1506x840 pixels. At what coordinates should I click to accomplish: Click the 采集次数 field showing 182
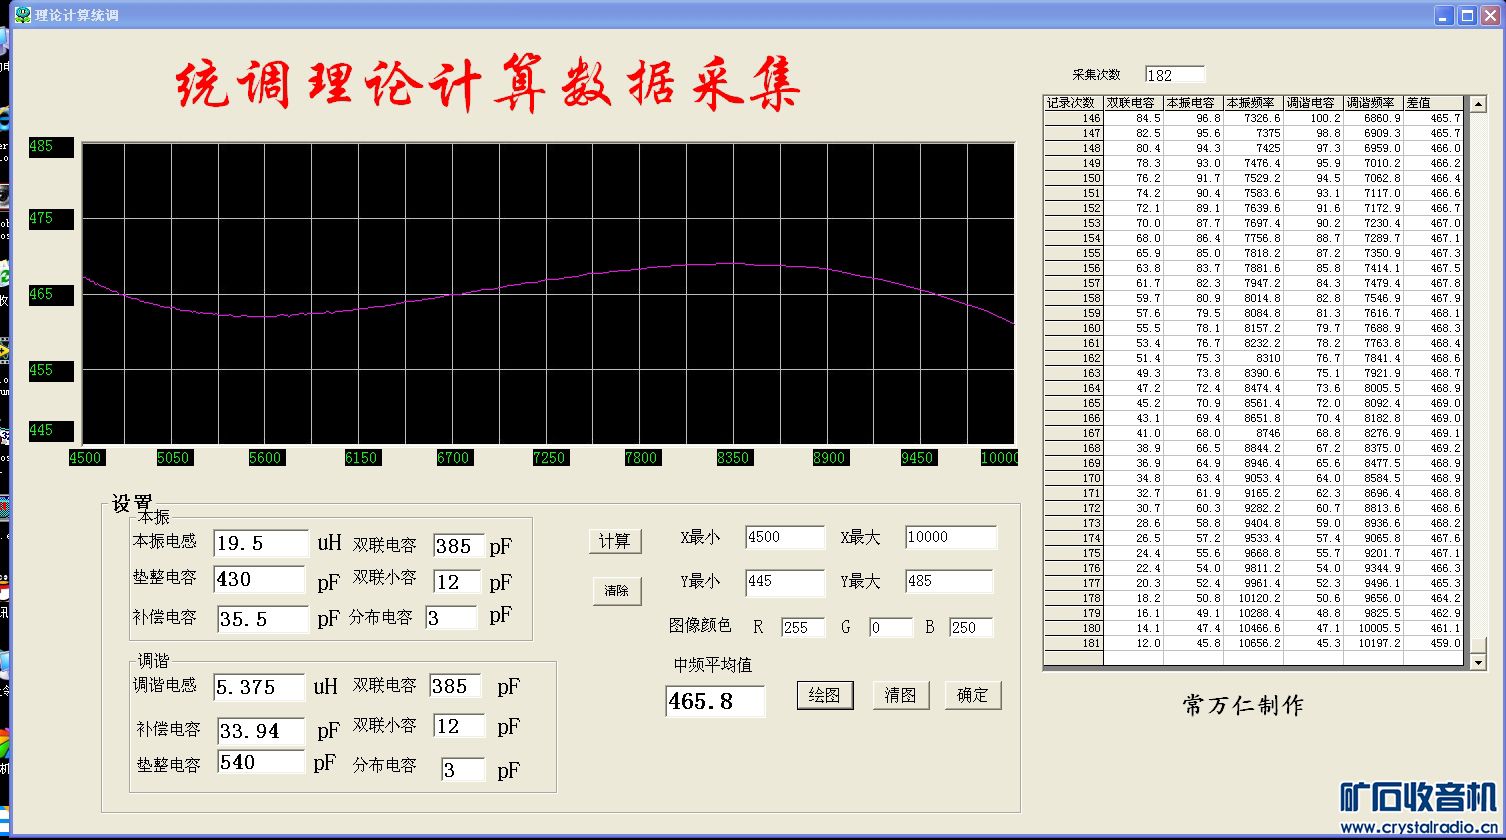pos(1175,75)
